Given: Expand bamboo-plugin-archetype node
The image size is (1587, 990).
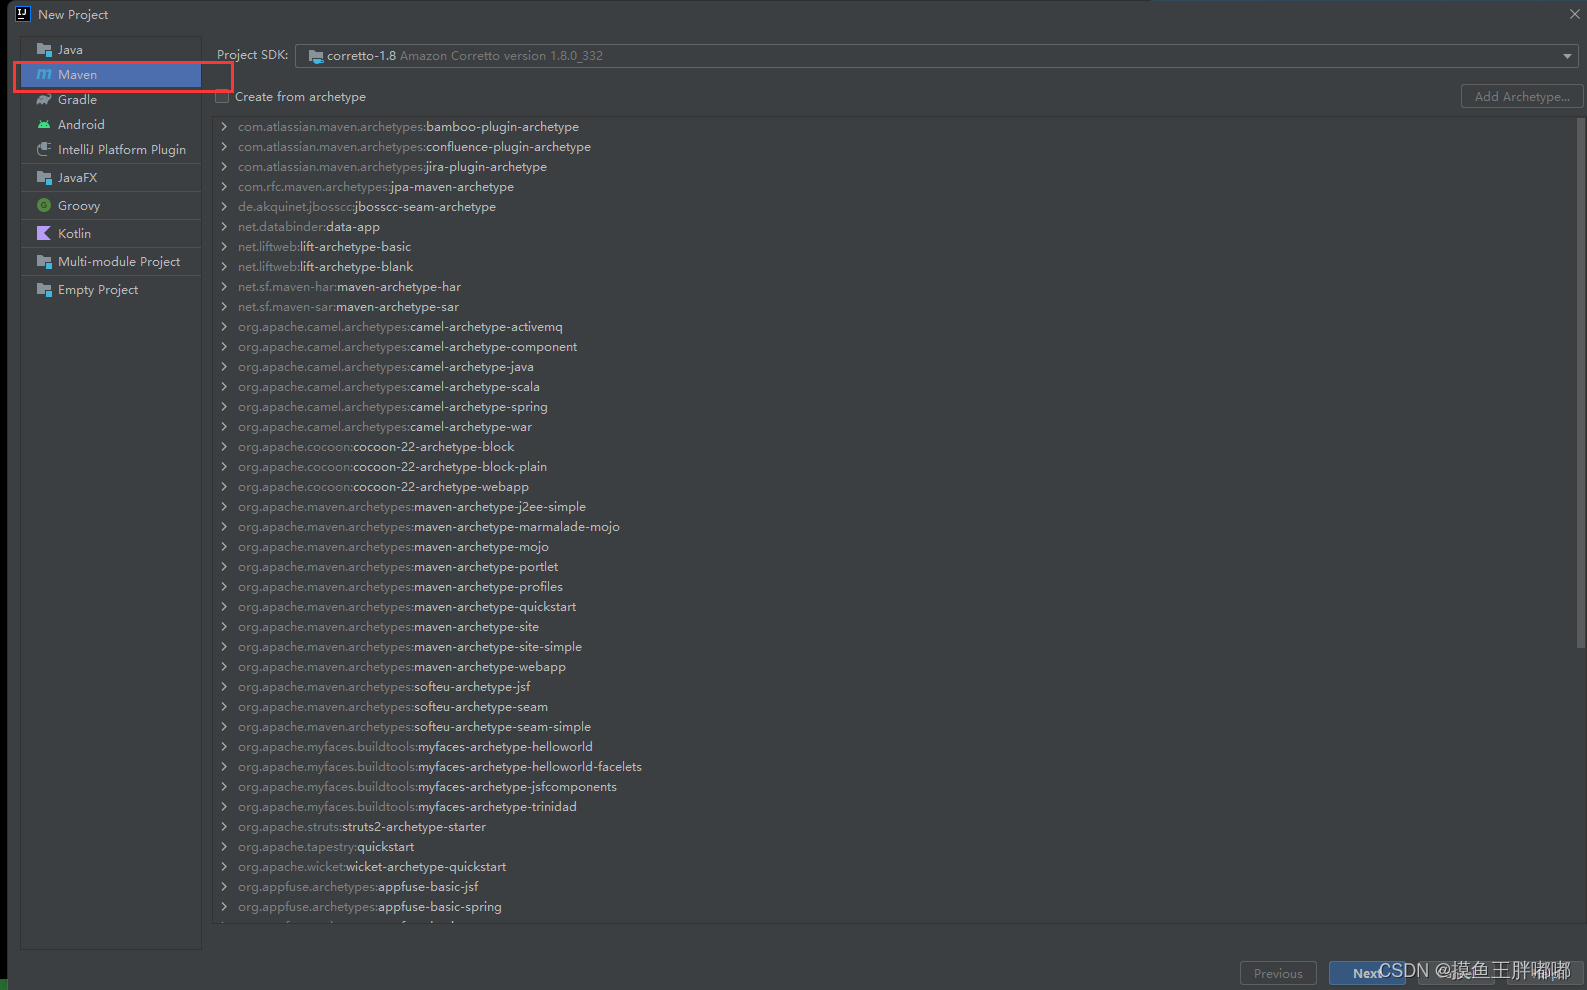Looking at the screenshot, I should (224, 127).
